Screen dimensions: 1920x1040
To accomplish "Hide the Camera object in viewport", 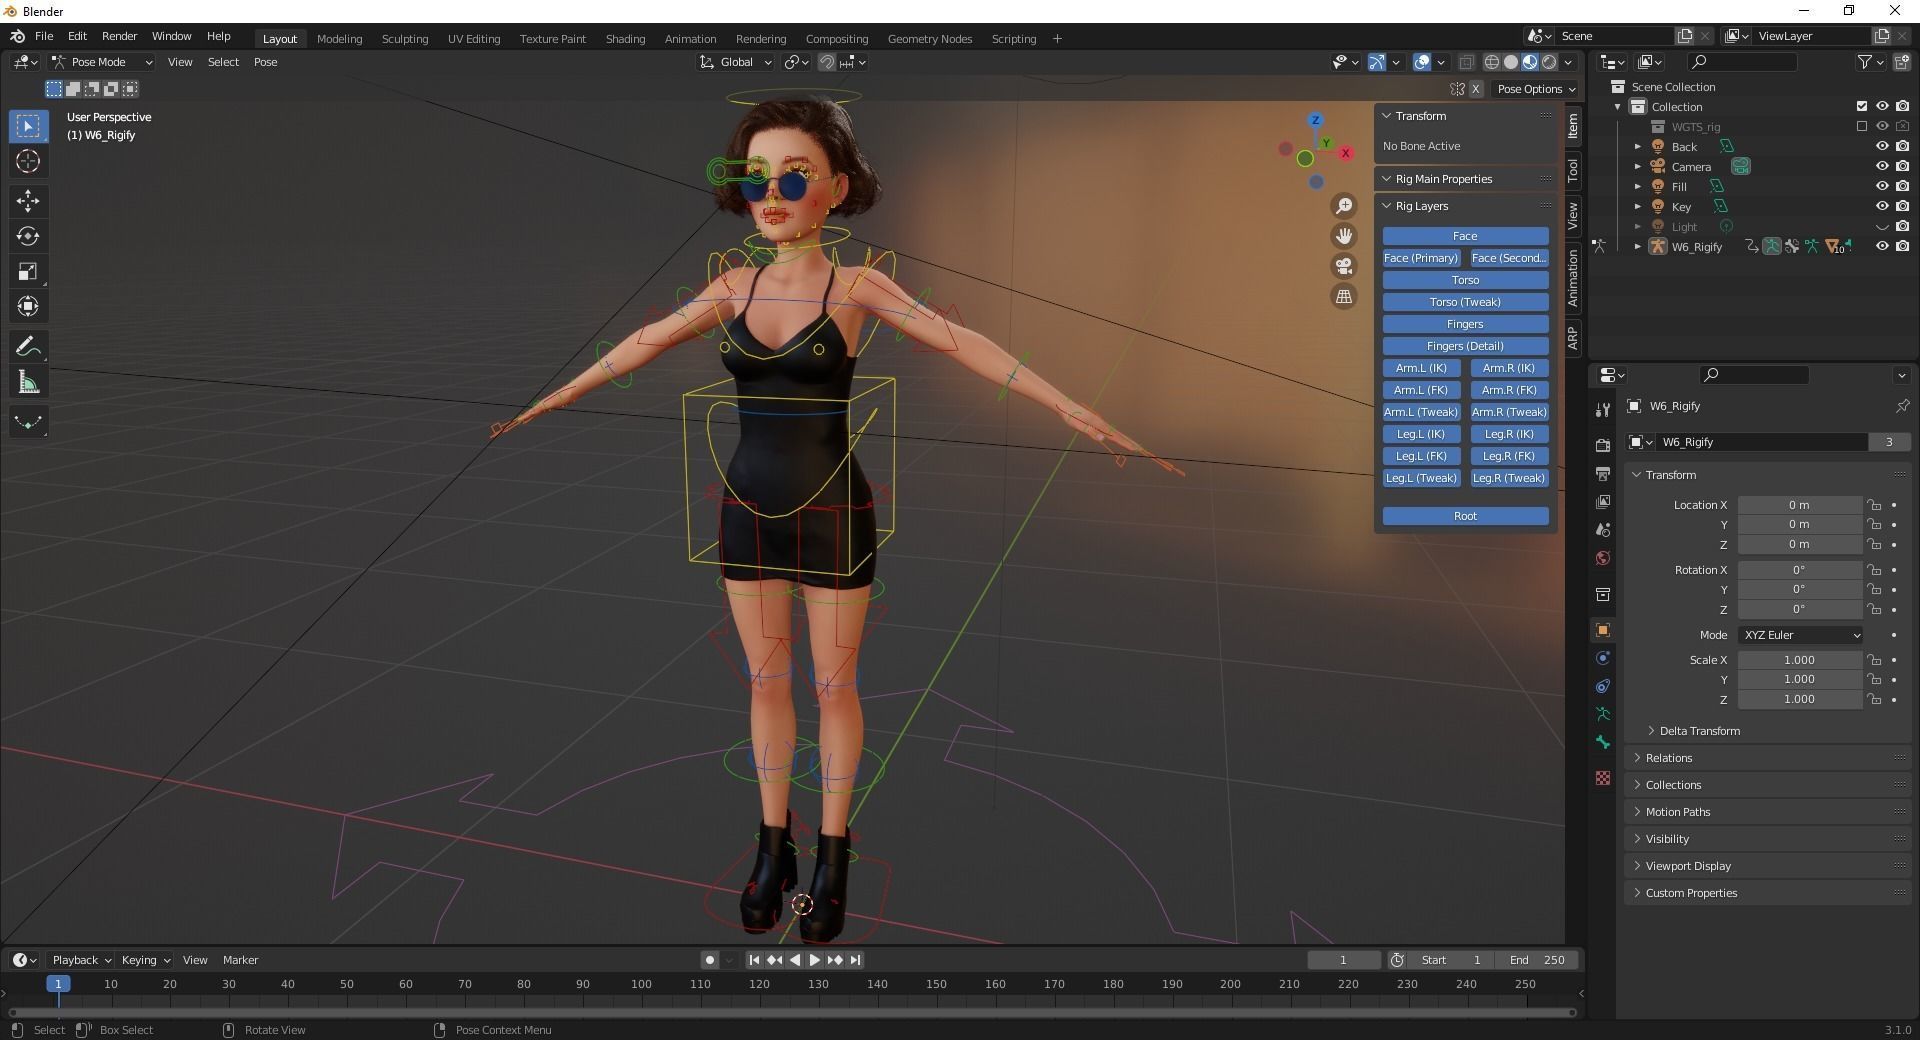I will tap(1882, 166).
